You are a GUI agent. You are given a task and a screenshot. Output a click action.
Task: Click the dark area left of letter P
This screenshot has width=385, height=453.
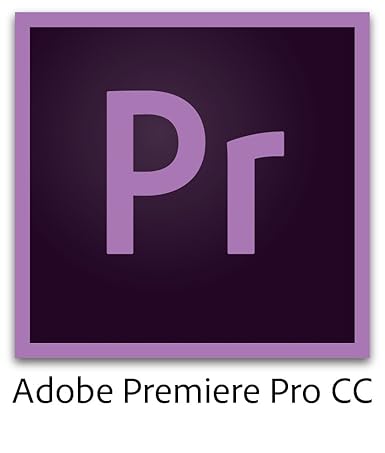pyautogui.click(x=68, y=172)
